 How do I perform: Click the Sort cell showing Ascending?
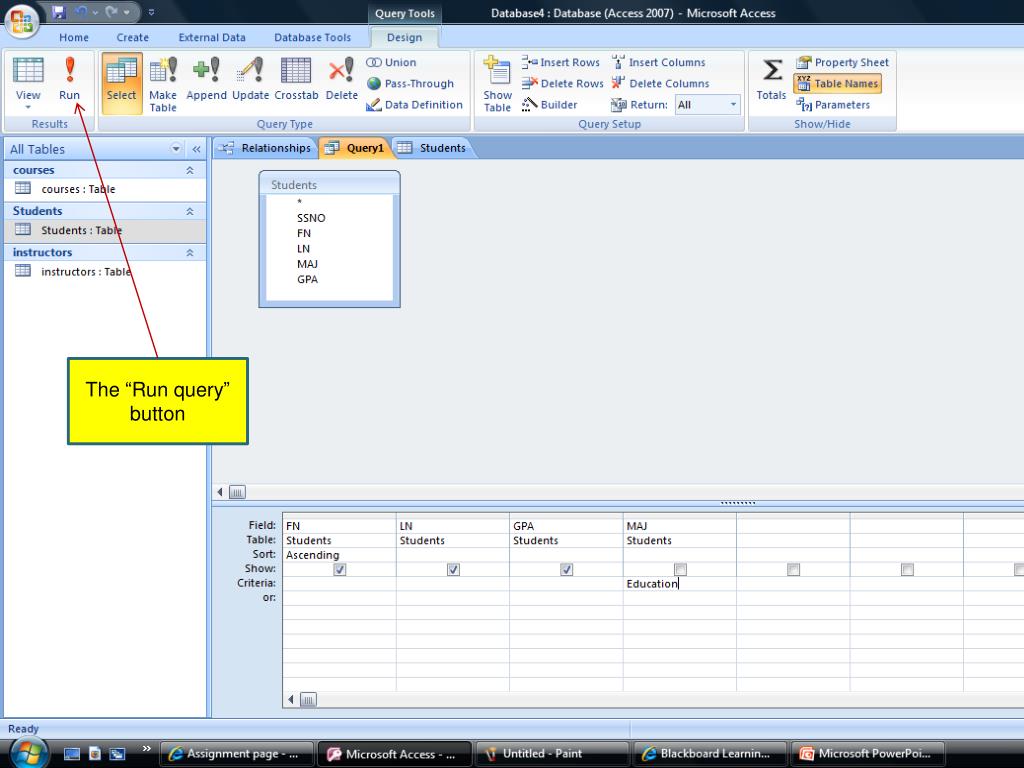tap(339, 555)
